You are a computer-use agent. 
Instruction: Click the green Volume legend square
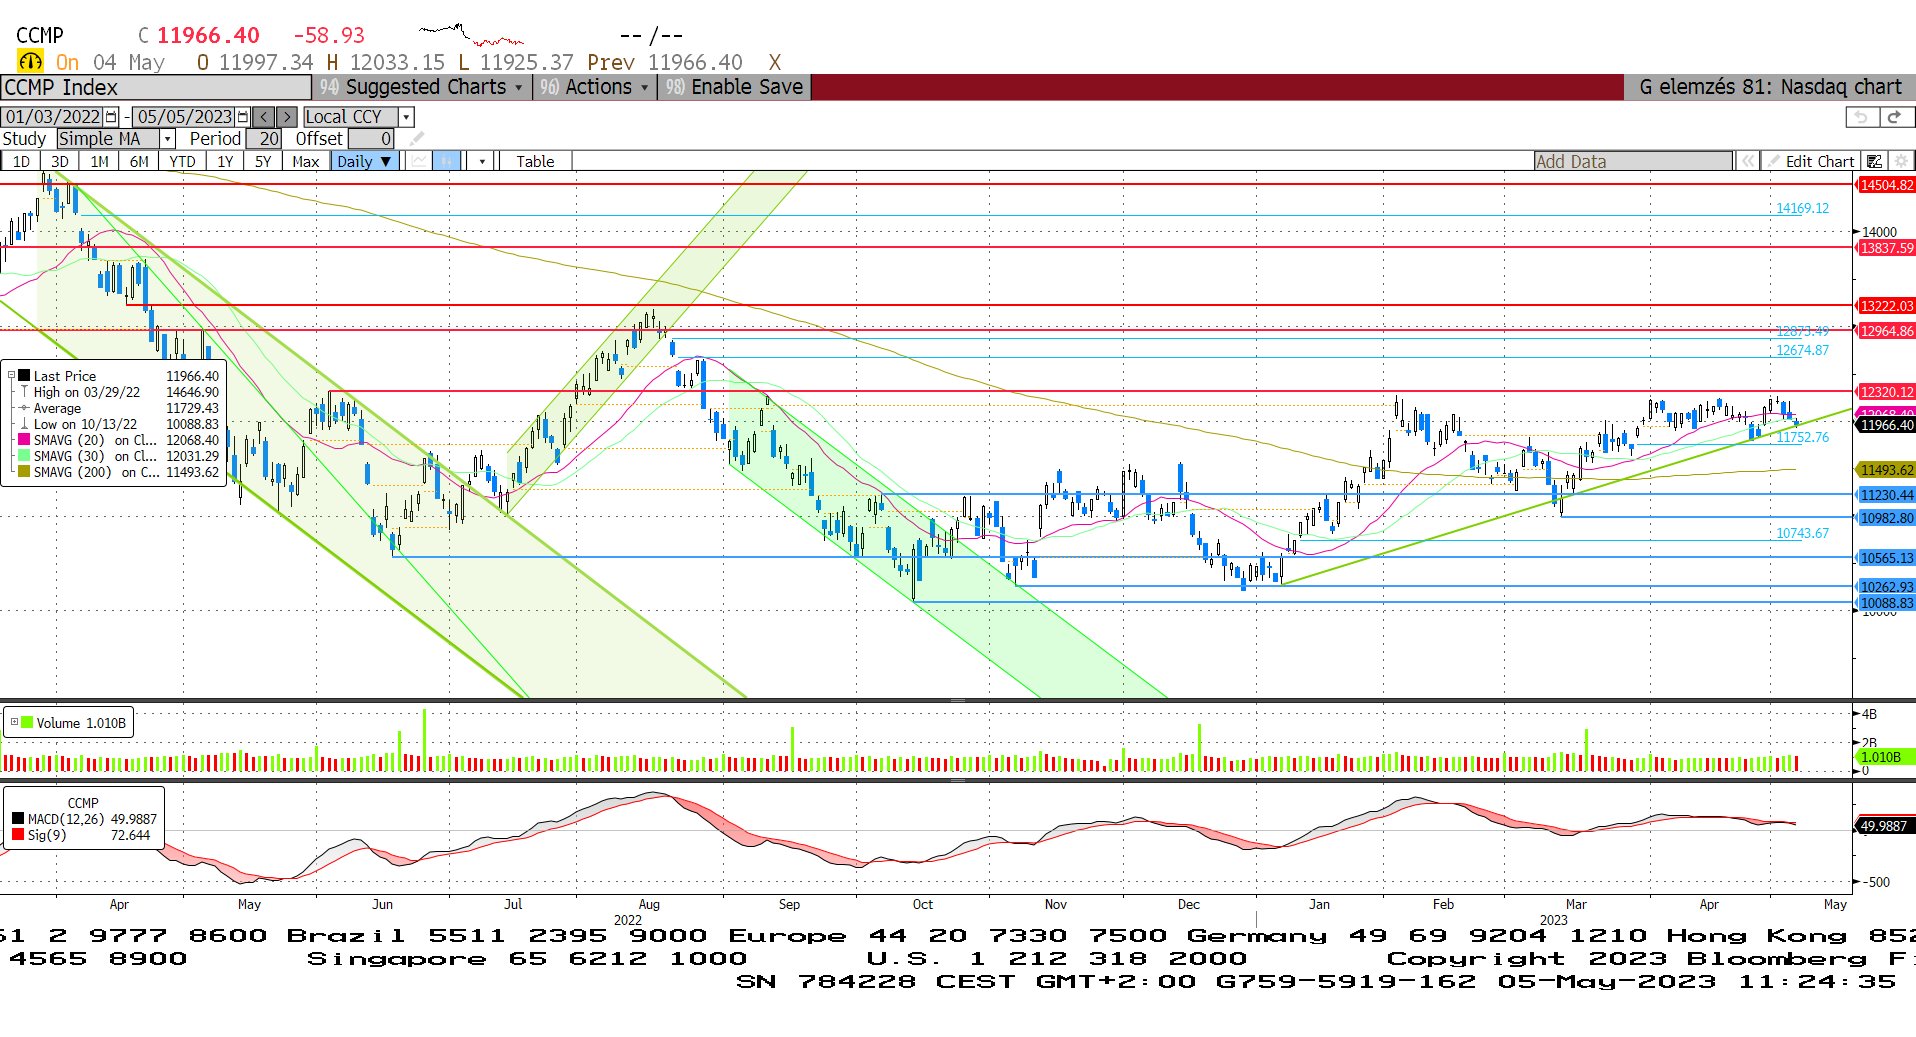click(x=27, y=722)
